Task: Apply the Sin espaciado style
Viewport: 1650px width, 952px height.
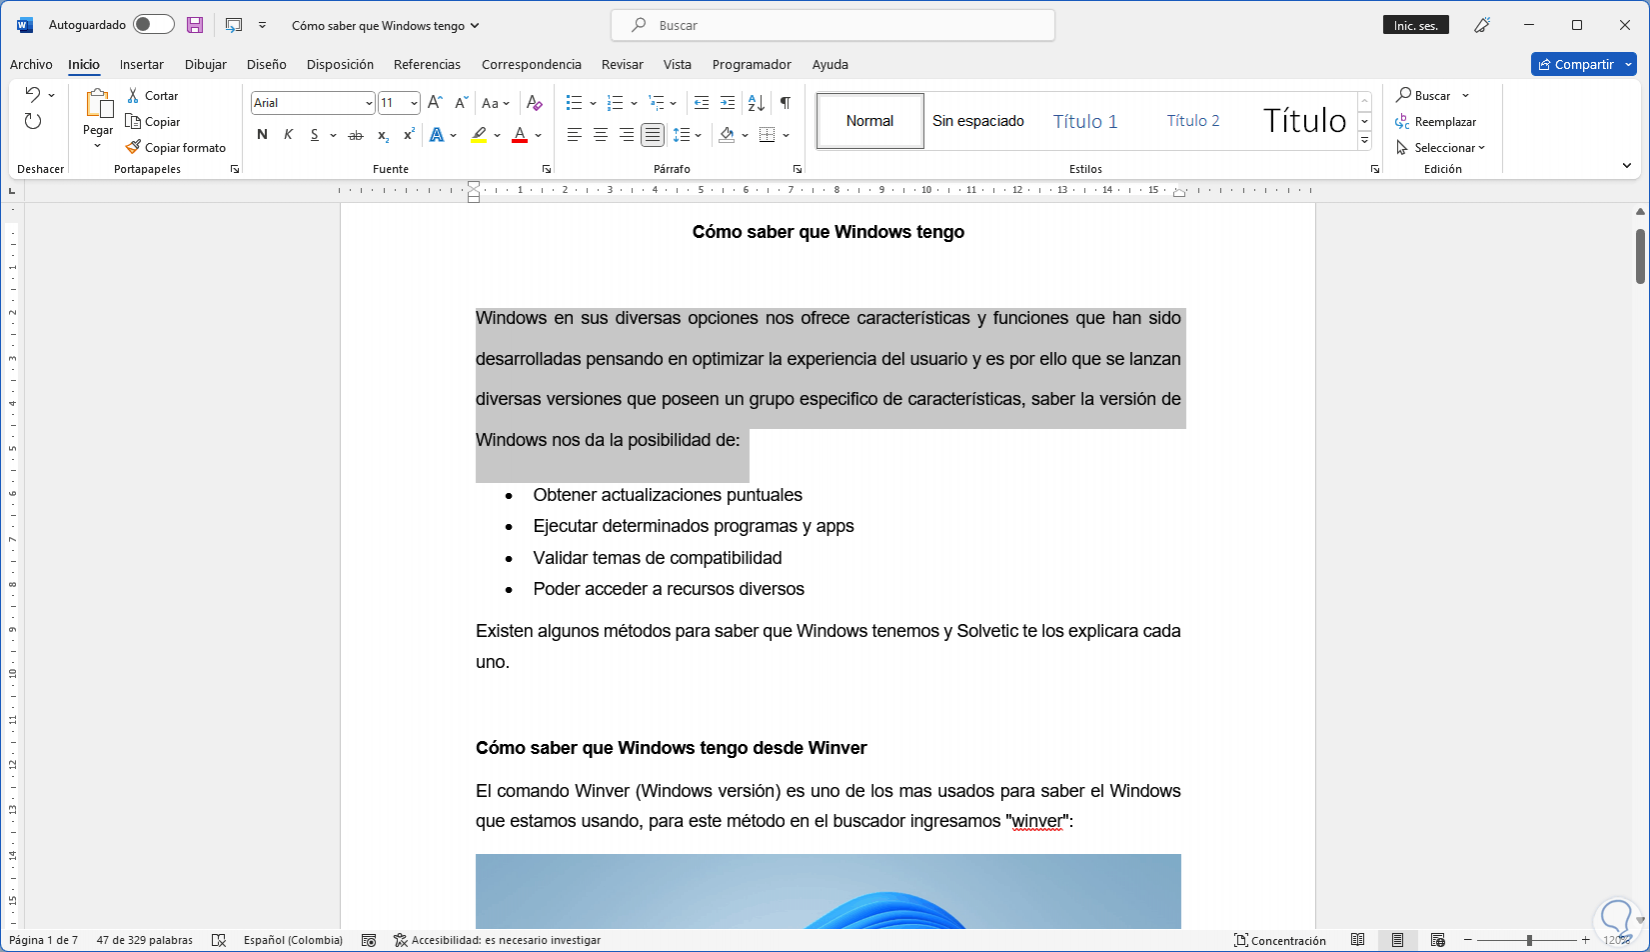Action: 978,121
